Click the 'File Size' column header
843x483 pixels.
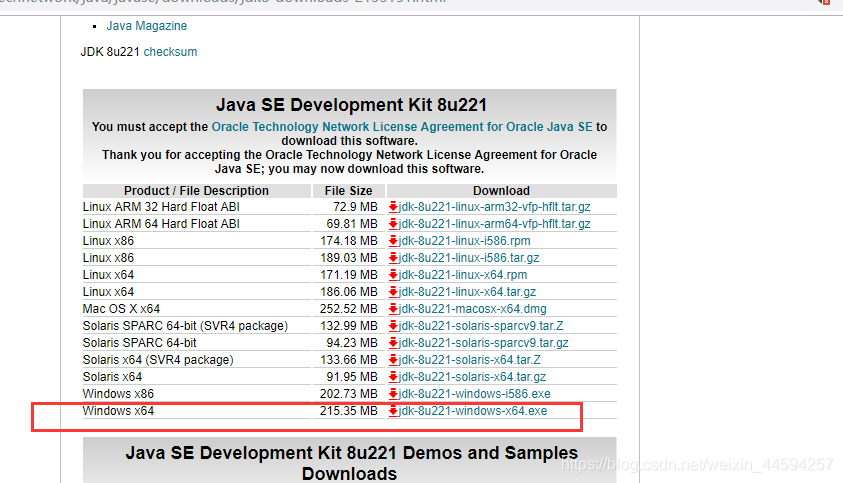tap(348, 191)
